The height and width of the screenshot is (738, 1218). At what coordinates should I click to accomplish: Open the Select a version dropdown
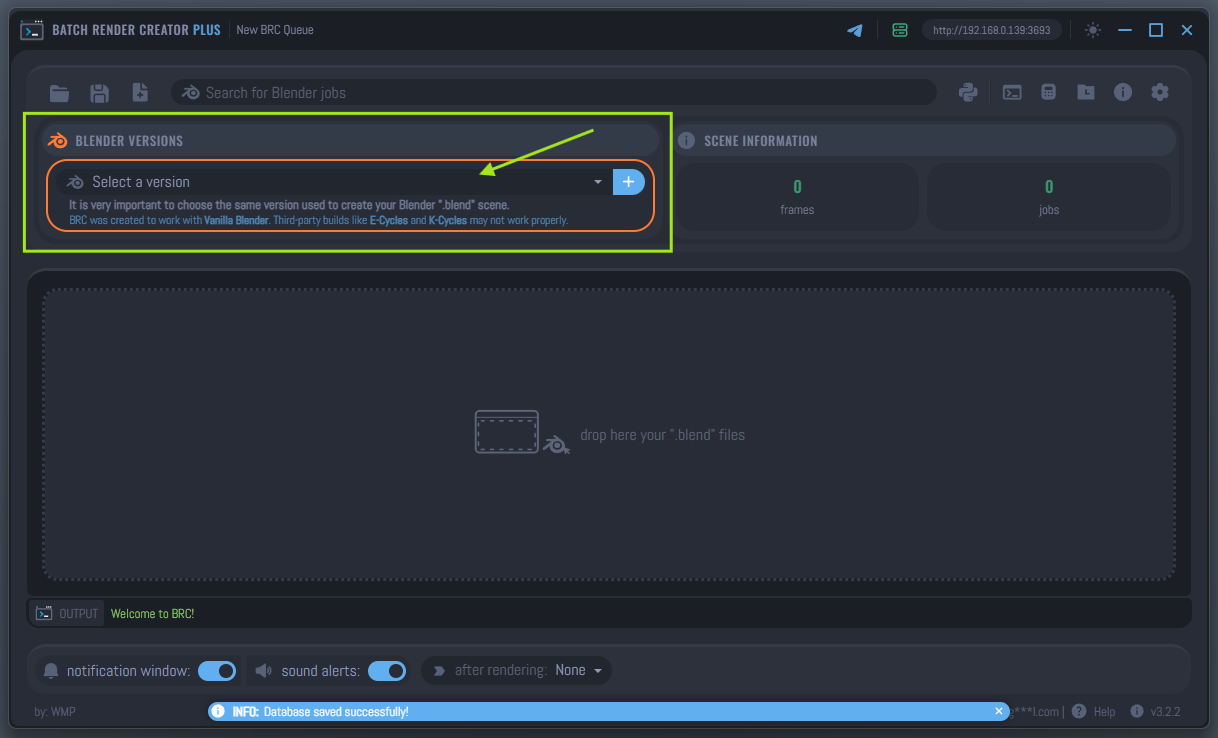click(333, 182)
